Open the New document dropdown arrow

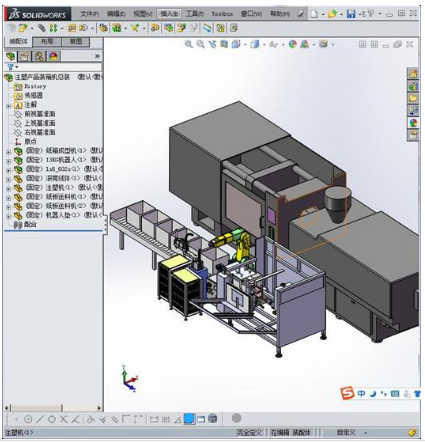click(323, 14)
